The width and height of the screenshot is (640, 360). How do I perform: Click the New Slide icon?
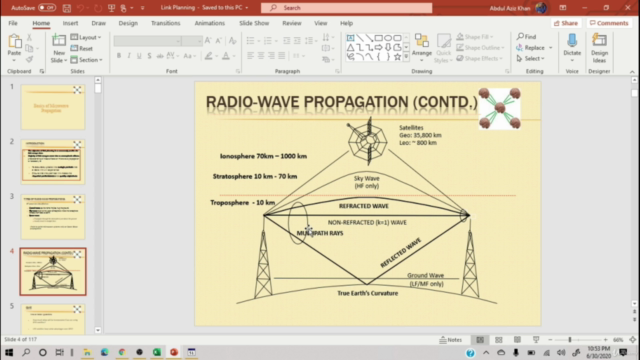59,41
